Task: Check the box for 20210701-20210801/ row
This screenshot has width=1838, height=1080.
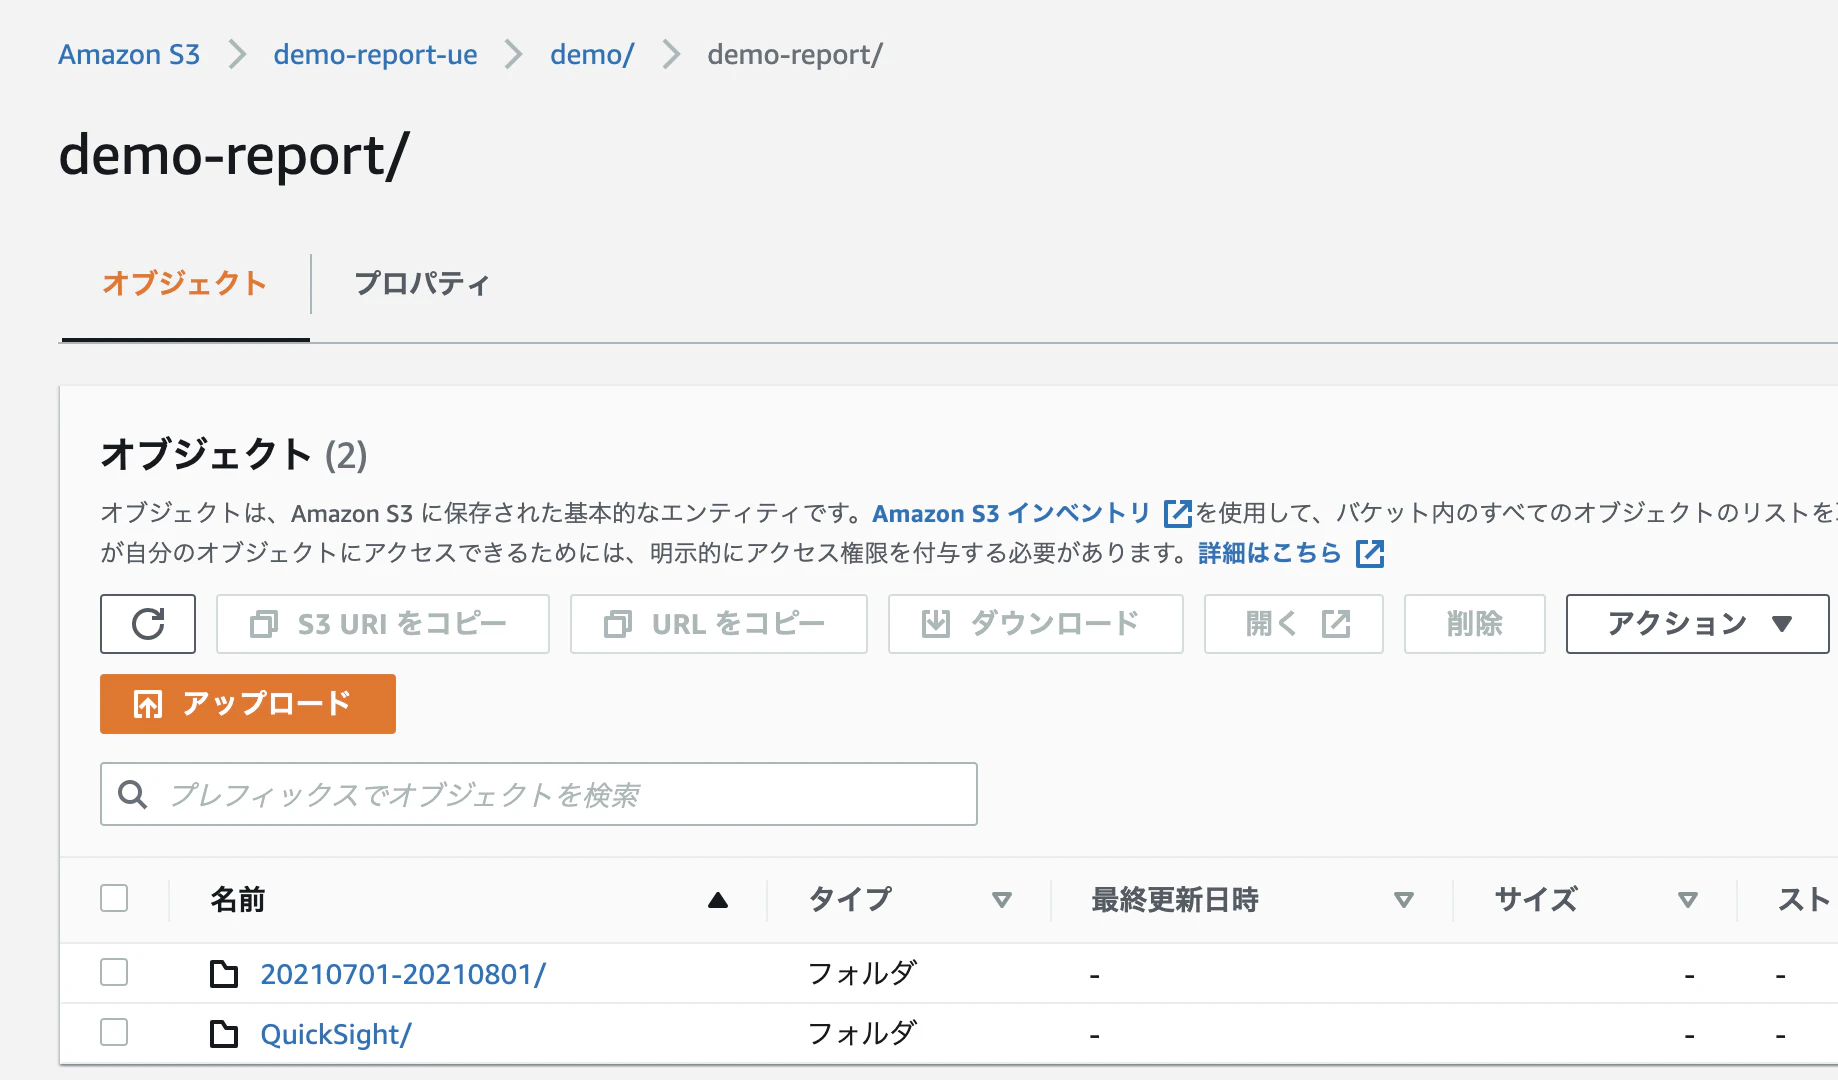Action: [114, 972]
